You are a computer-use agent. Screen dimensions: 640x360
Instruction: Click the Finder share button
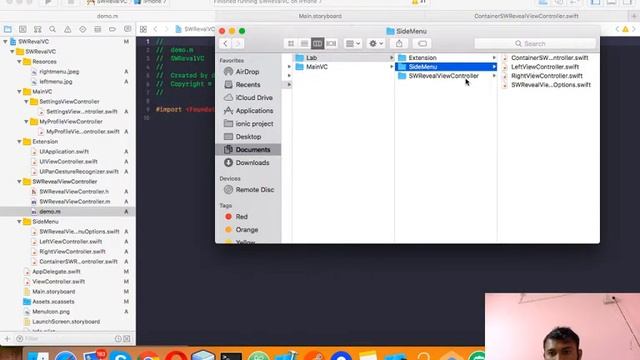[399, 43]
